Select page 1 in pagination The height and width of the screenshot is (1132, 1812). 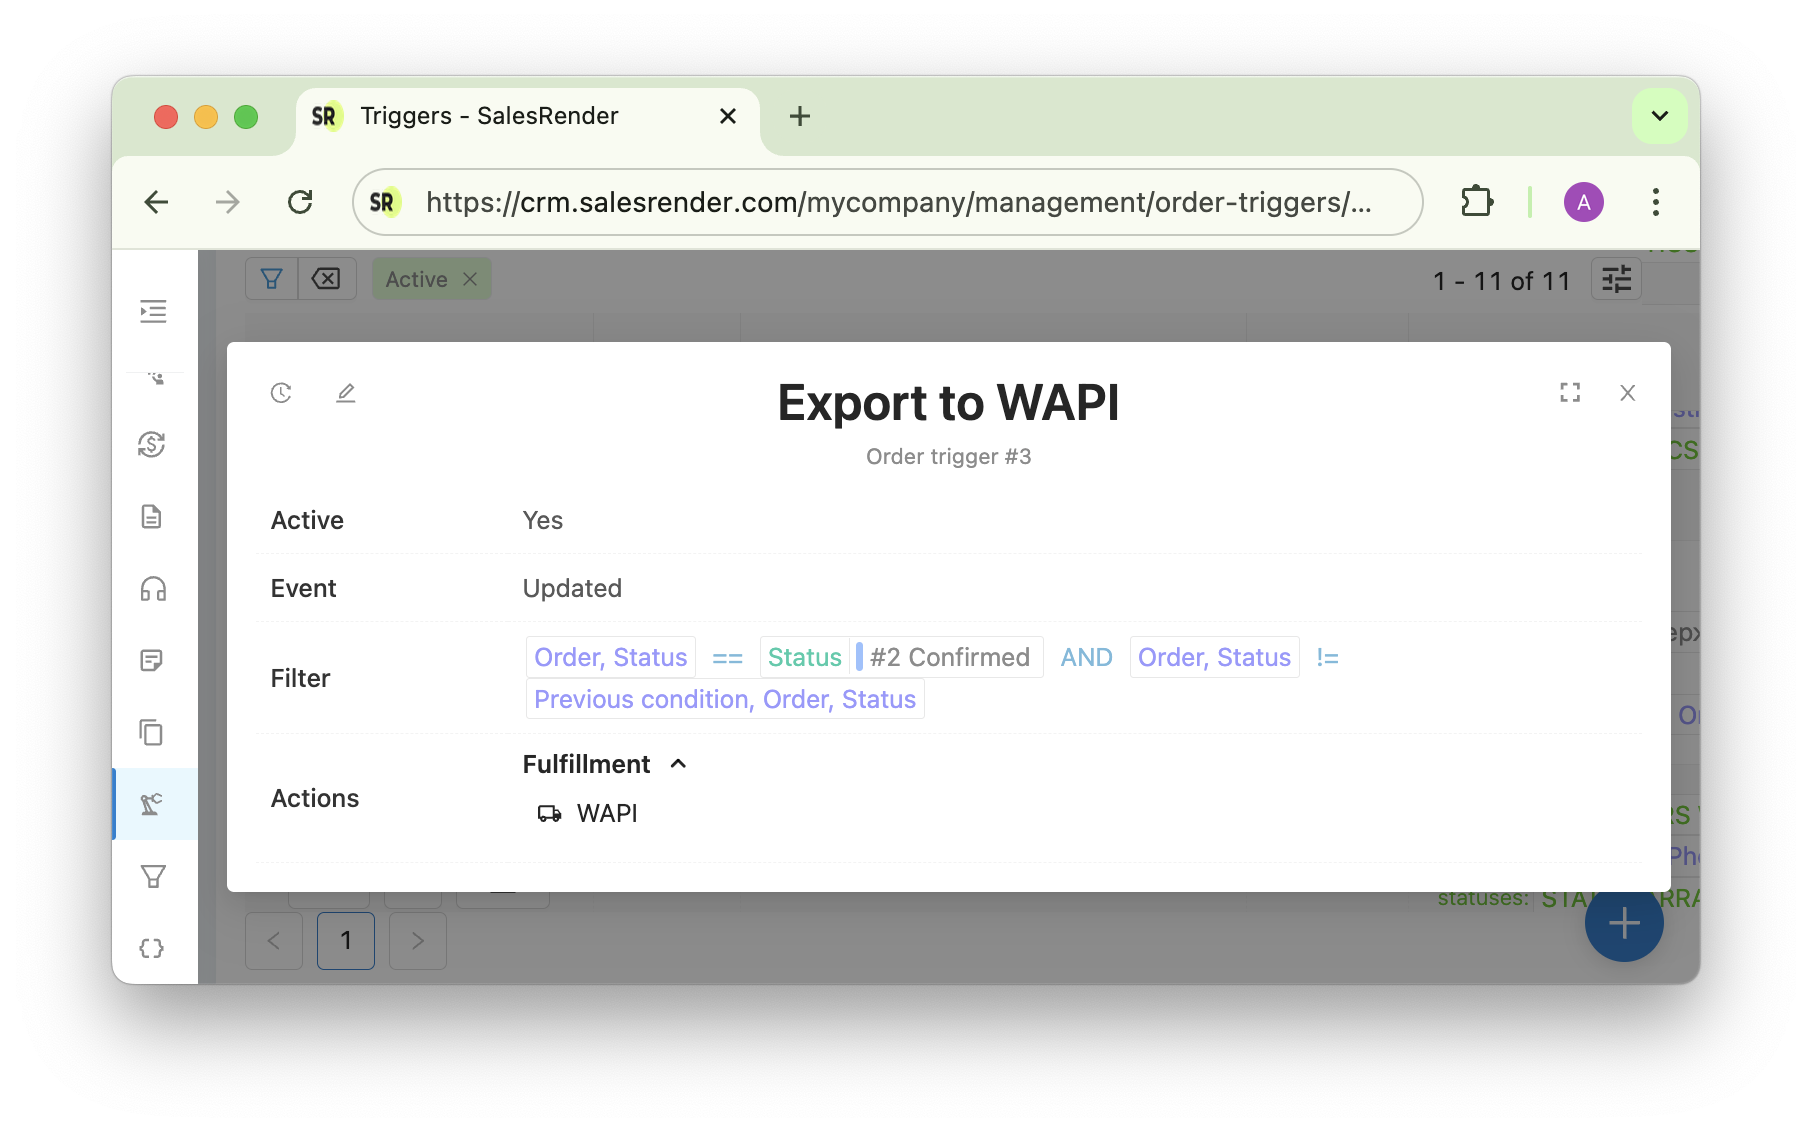click(x=346, y=940)
